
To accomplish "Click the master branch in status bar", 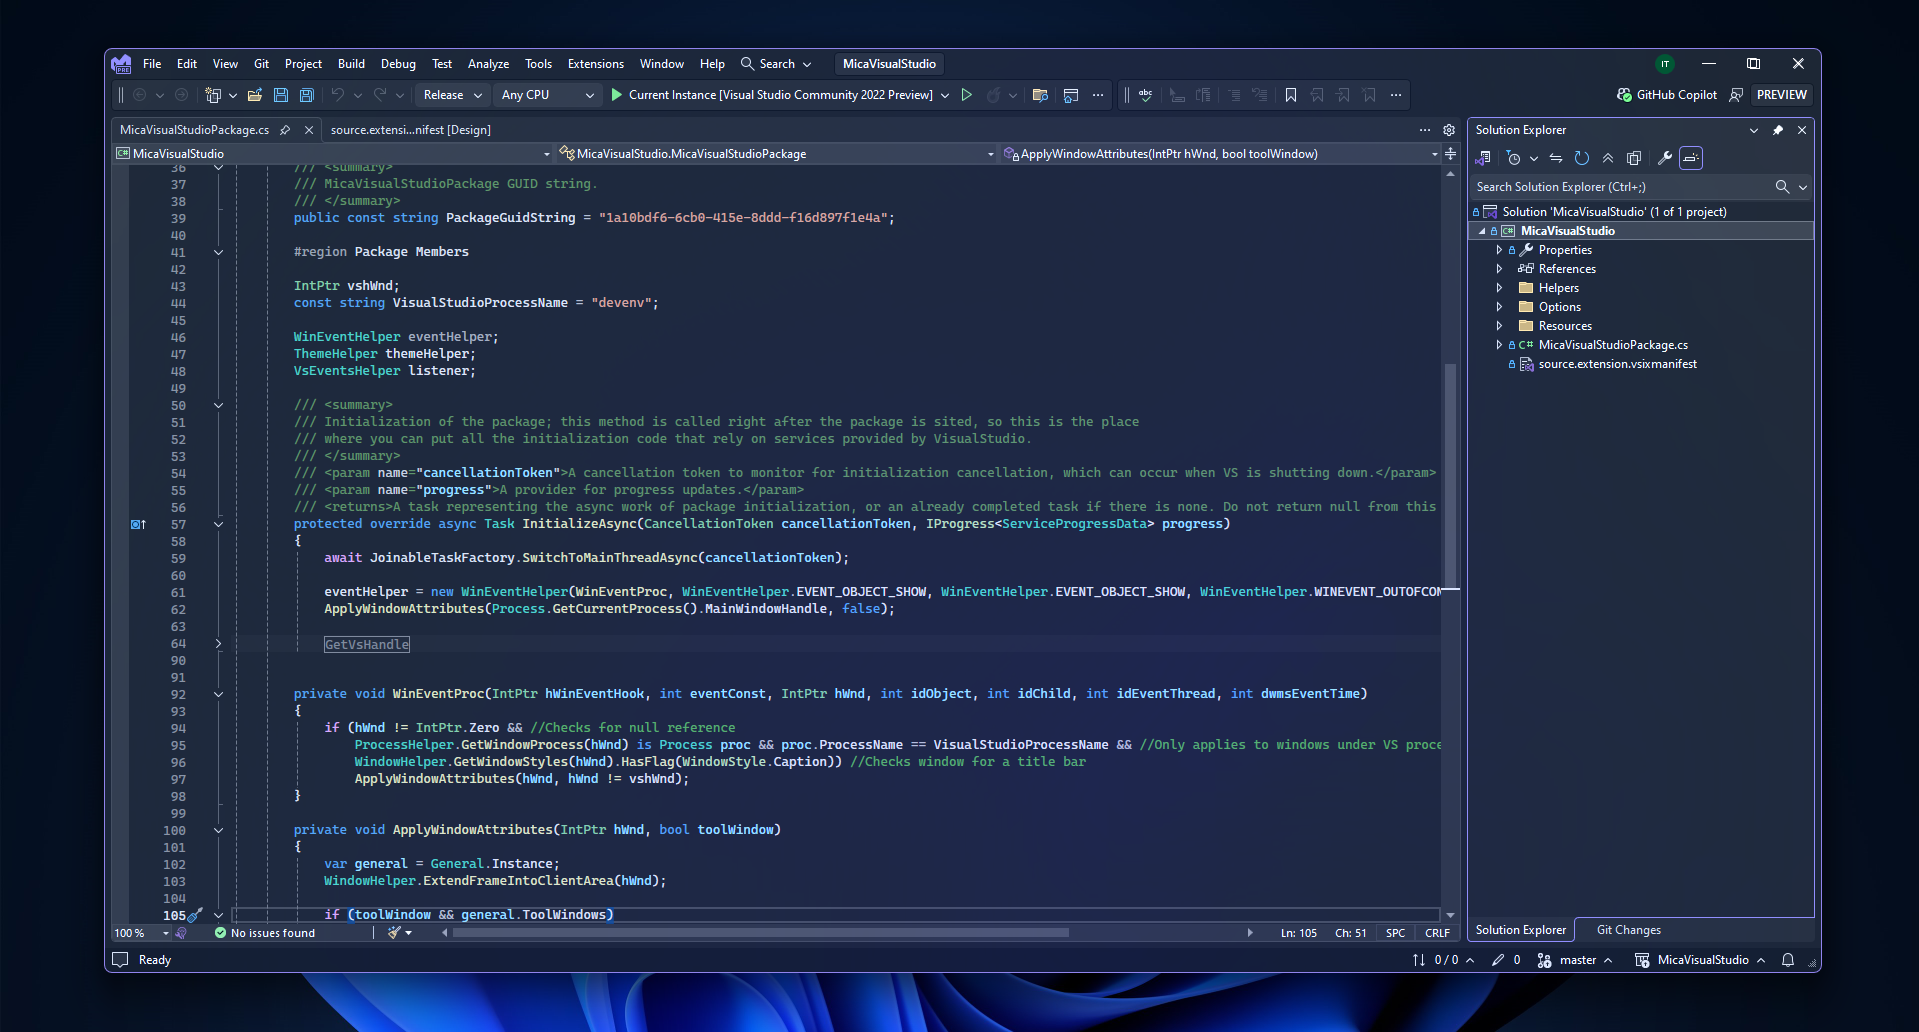I will point(1576,960).
